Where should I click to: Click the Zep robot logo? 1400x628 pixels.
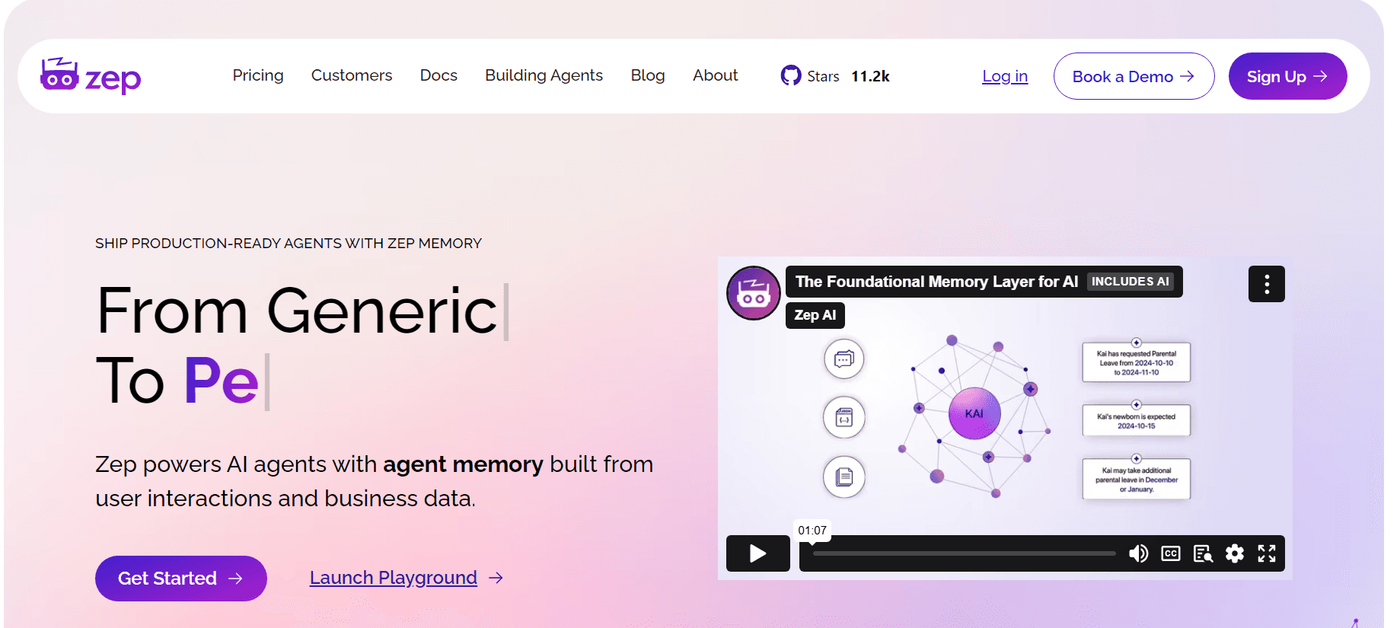90,76
